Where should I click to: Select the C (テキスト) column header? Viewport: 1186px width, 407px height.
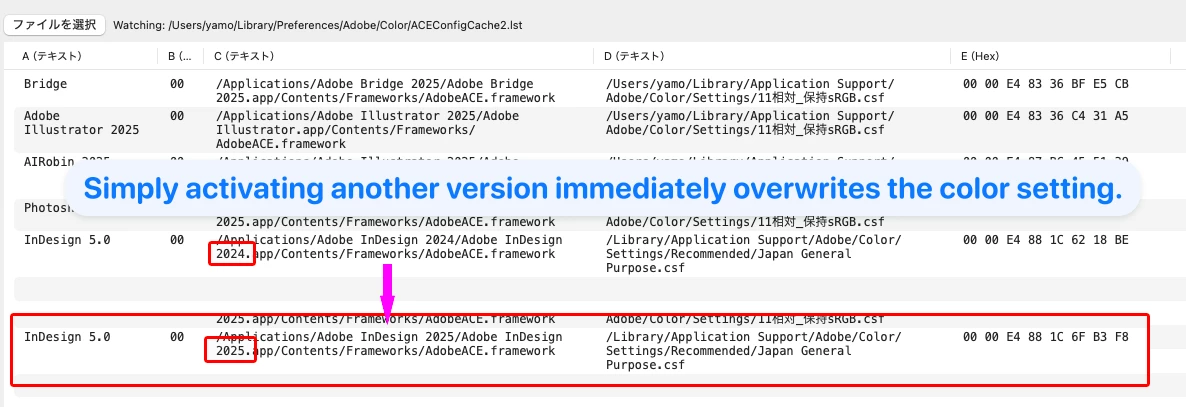tap(244, 56)
